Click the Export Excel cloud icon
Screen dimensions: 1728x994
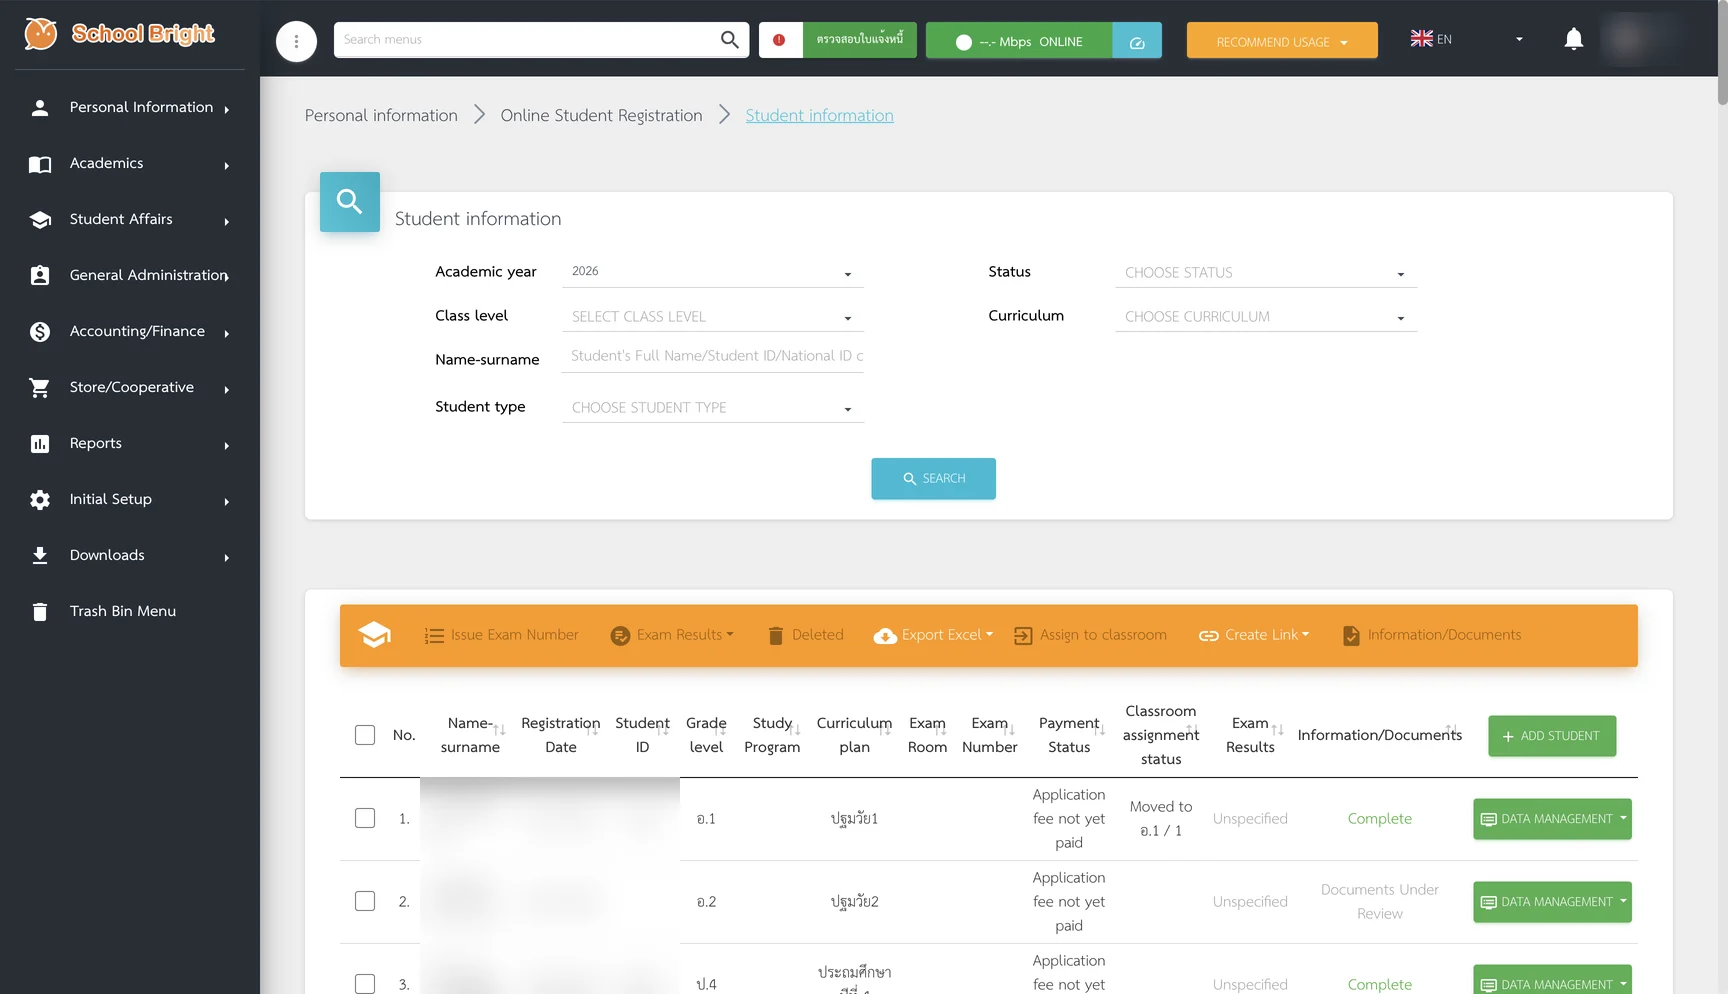[x=885, y=636]
